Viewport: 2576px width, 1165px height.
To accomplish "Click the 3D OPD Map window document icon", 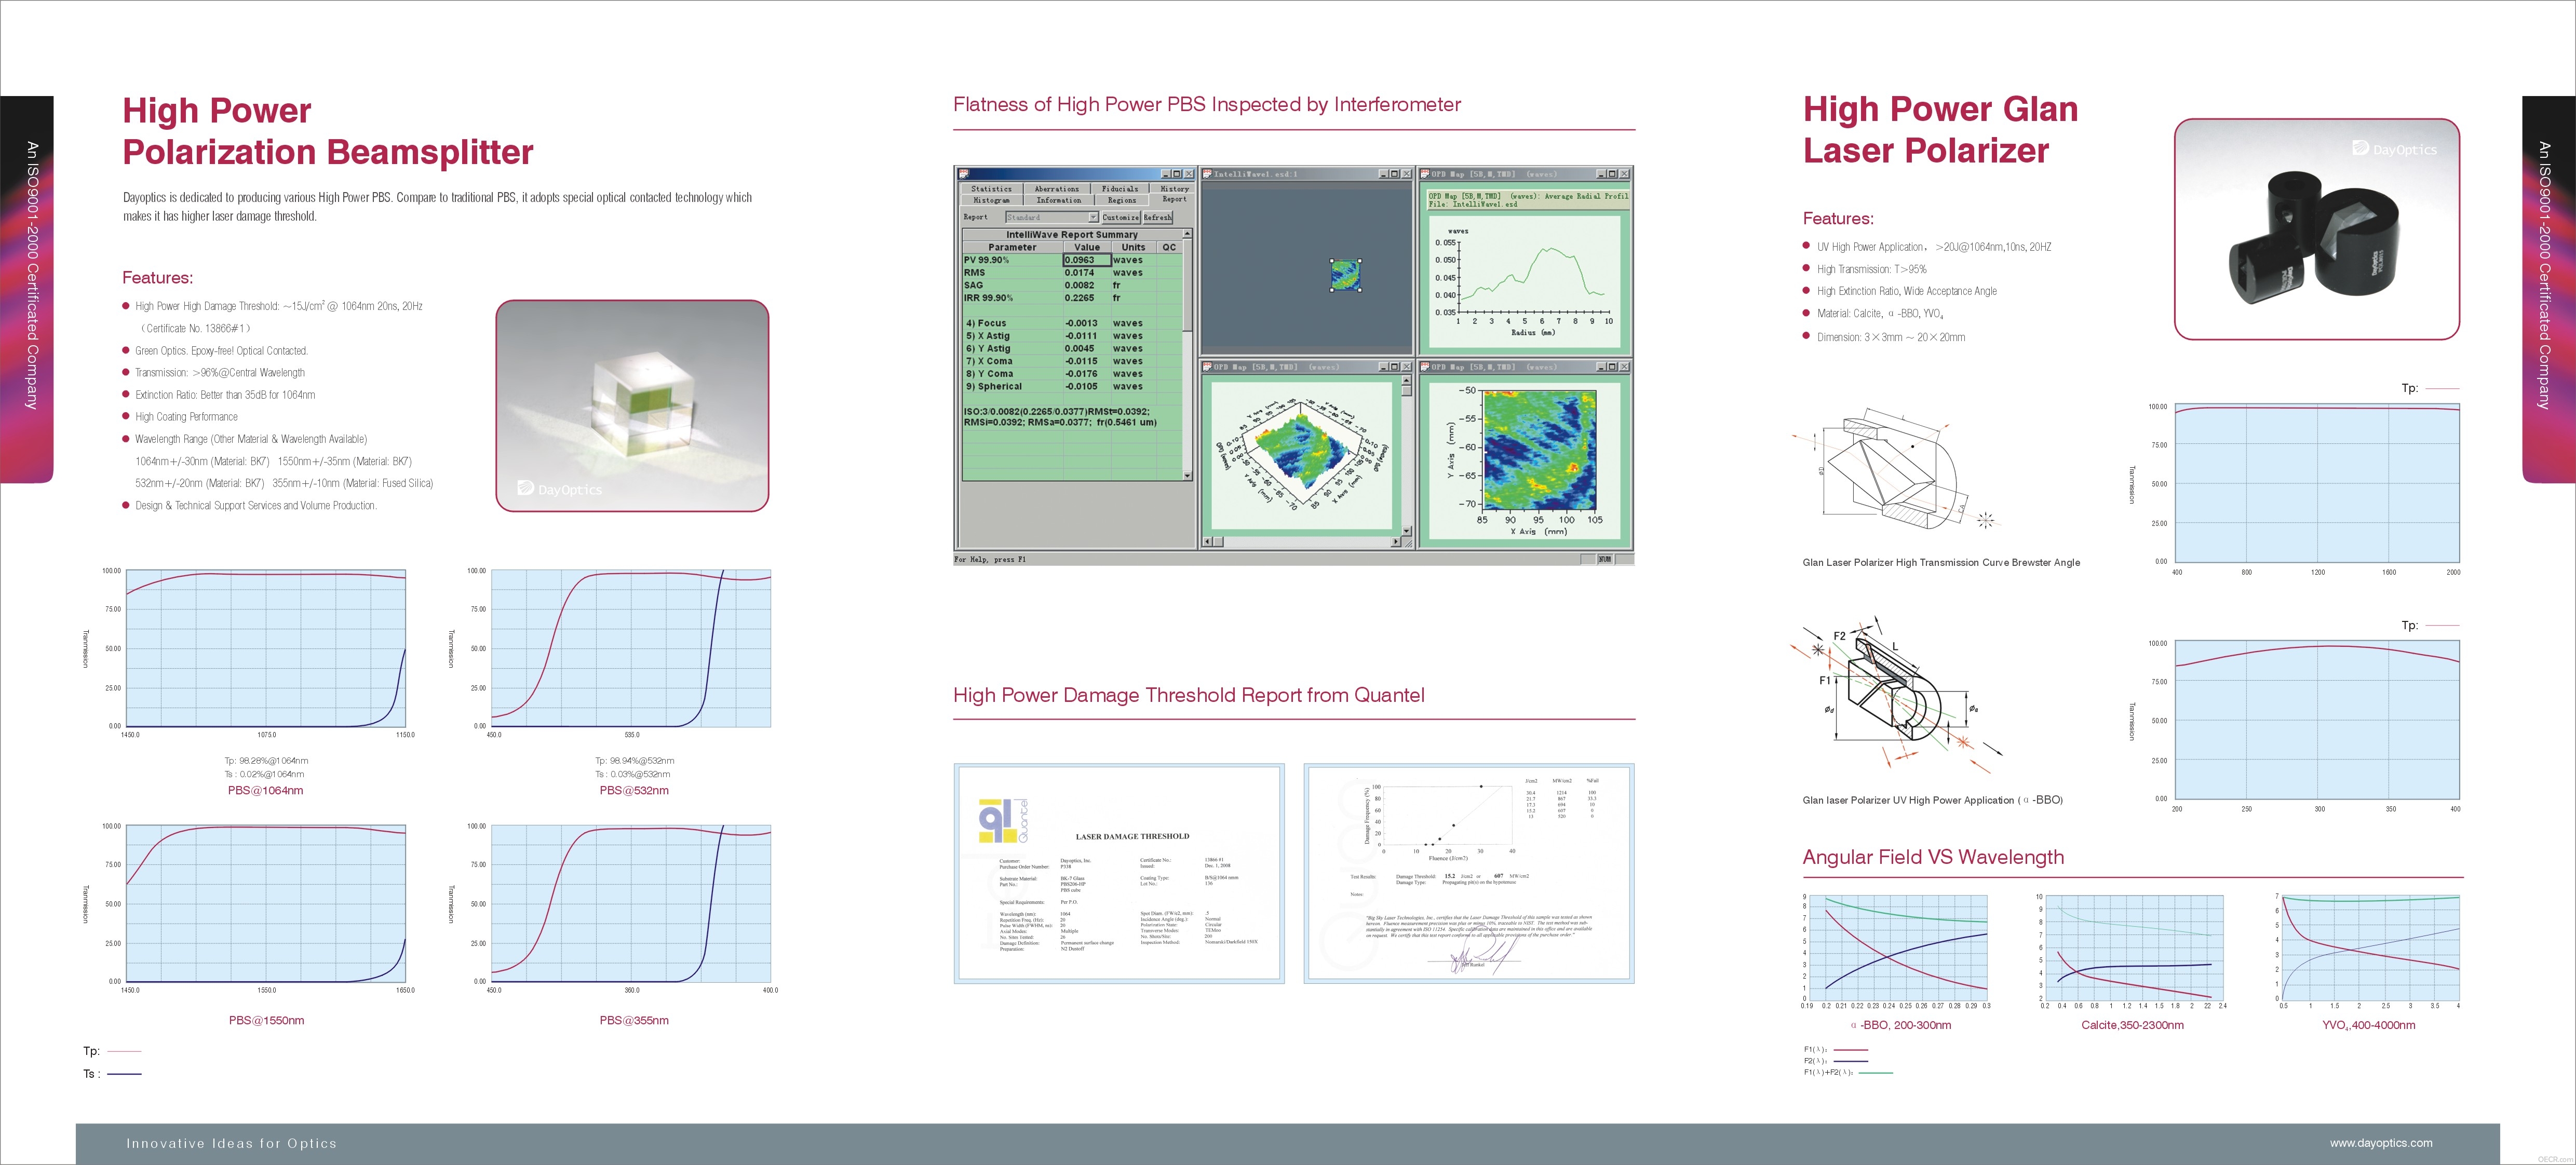I will click(1207, 367).
